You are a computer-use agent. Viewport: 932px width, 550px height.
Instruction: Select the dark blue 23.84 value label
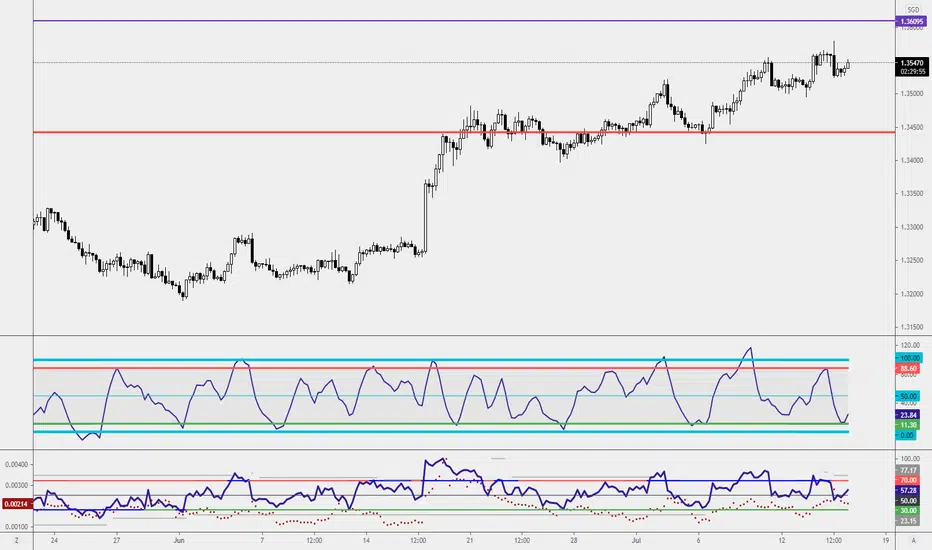(908, 415)
